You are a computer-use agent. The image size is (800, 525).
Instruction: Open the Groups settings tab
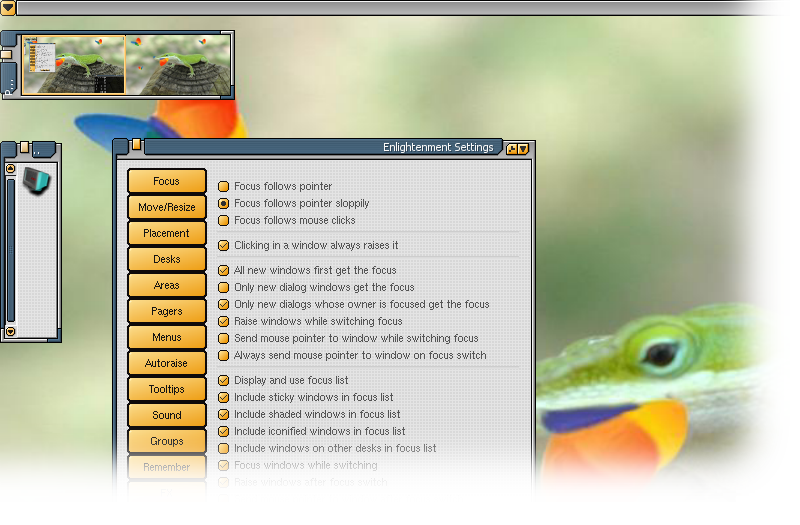click(167, 441)
